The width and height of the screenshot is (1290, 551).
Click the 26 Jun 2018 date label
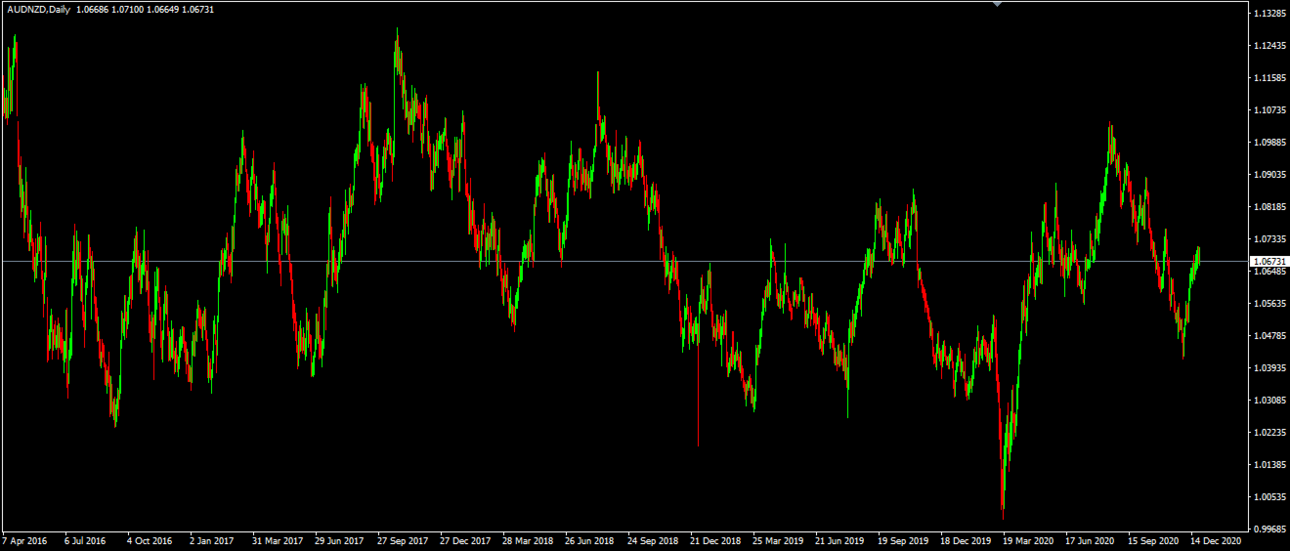(589, 541)
